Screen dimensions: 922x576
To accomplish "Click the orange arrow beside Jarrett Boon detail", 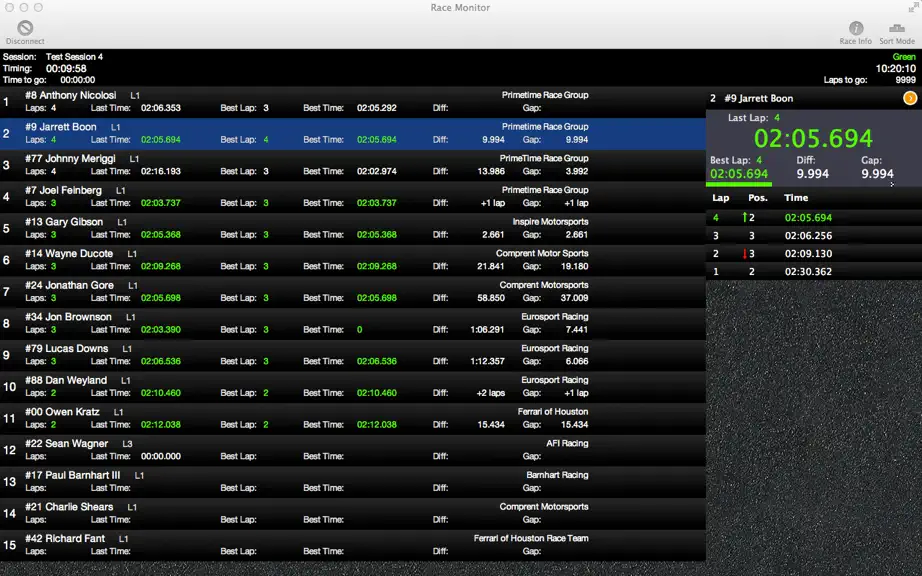I will pyautogui.click(x=910, y=98).
